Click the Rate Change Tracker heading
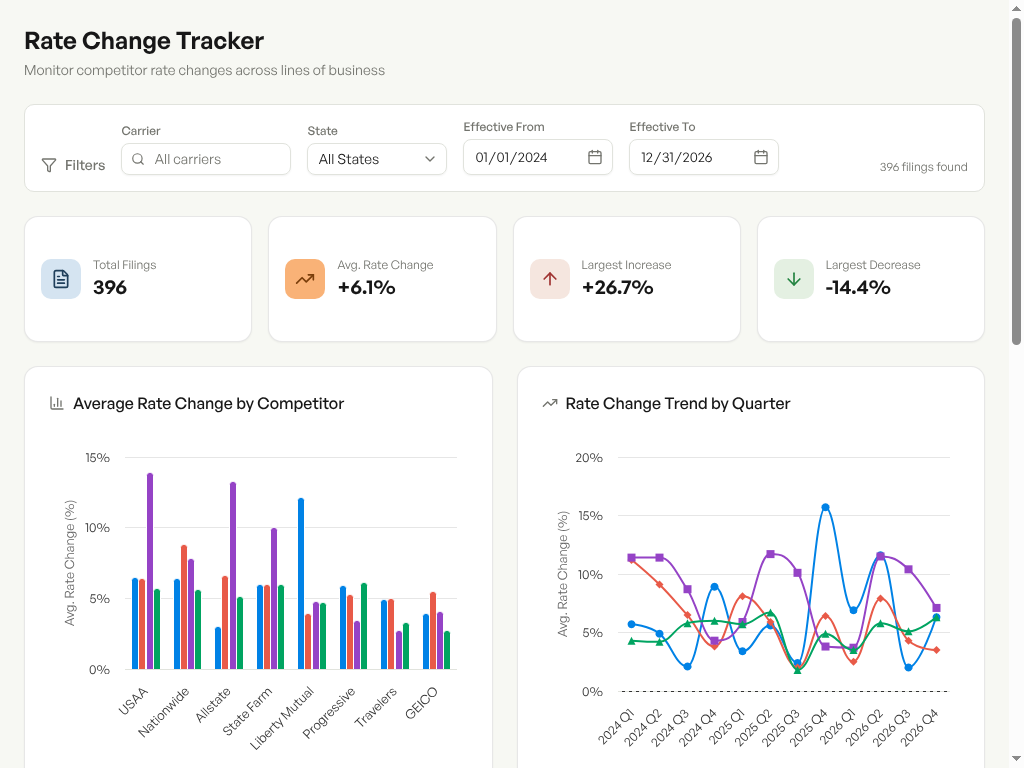 tap(144, 41)
